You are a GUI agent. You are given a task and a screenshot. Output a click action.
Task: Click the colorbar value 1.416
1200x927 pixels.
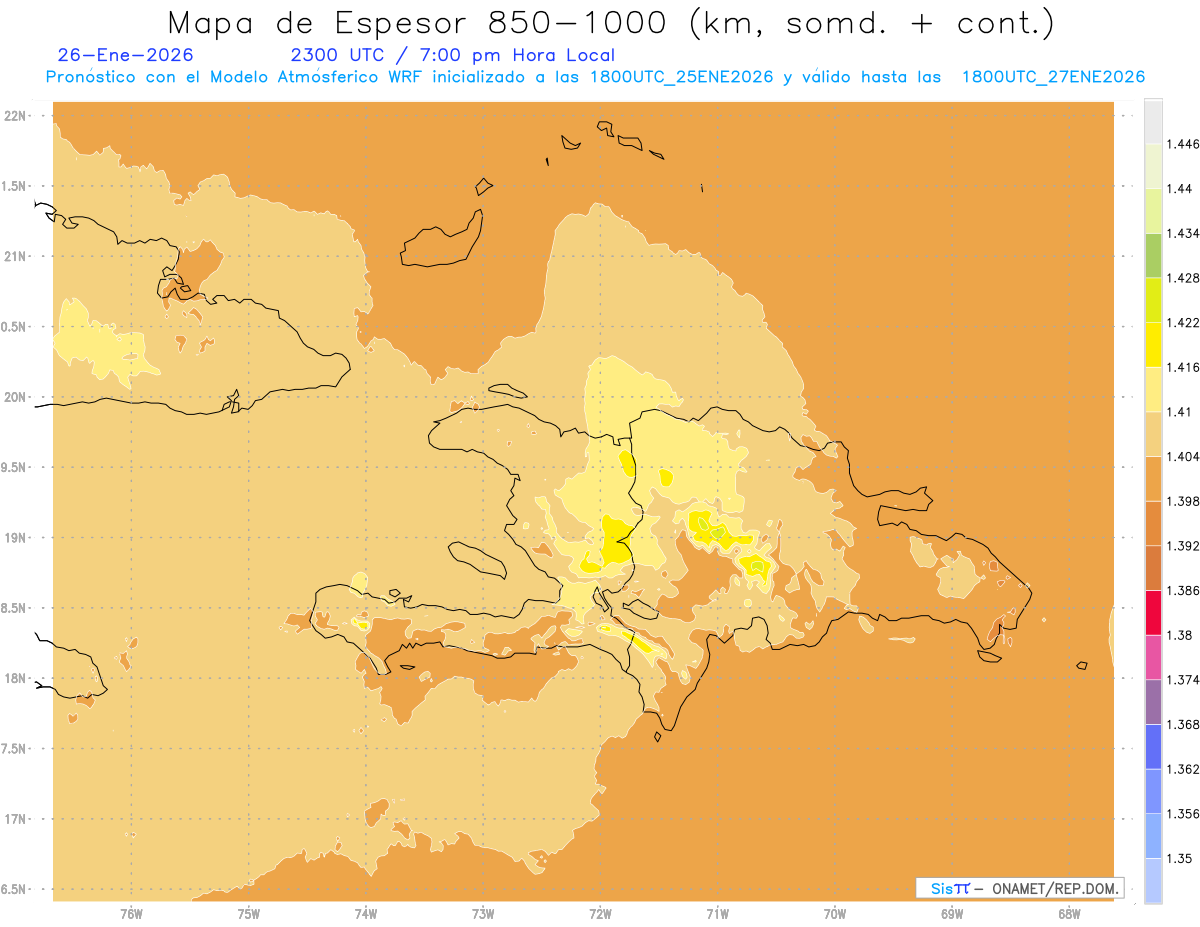click(x=1184, y=367)
